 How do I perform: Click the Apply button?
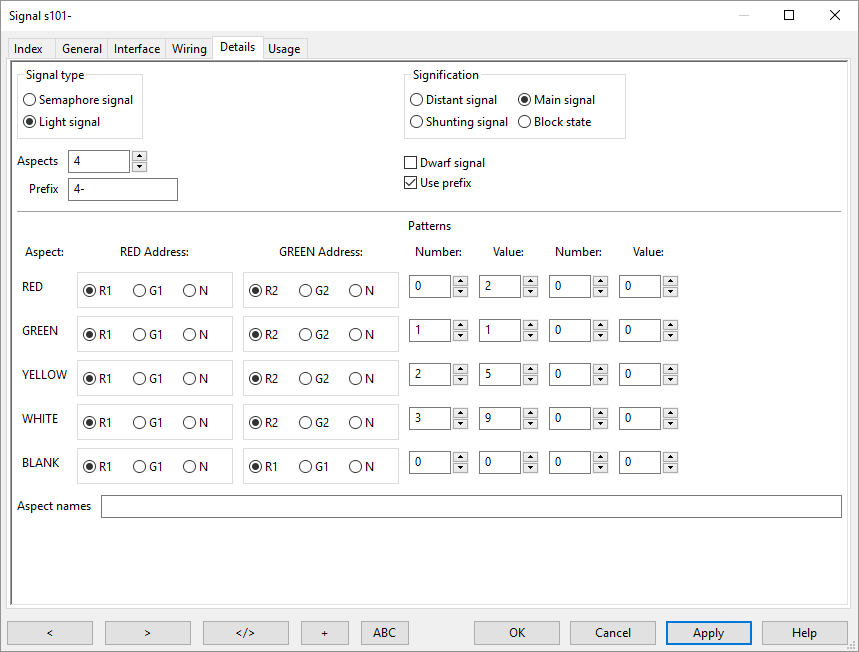(708, 633)
